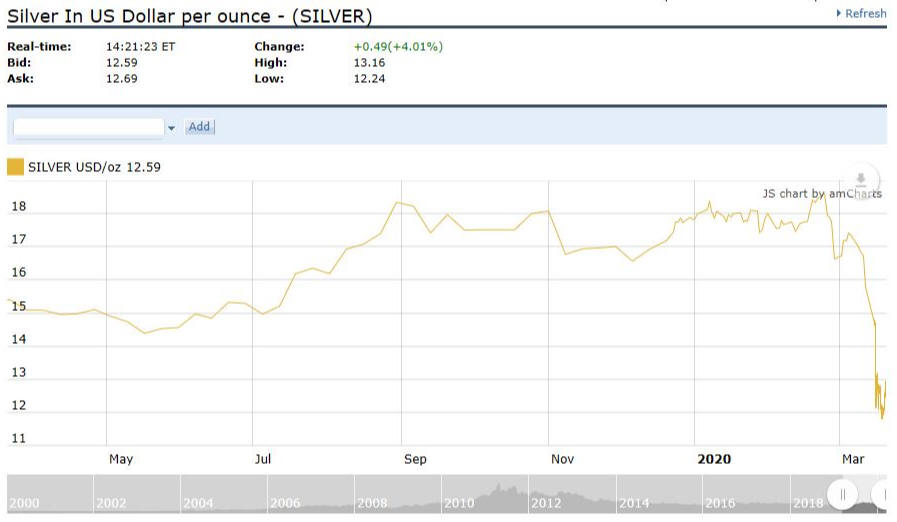Click the Ask value 12.69
This screenshot has height=522, width=897.
122,78
